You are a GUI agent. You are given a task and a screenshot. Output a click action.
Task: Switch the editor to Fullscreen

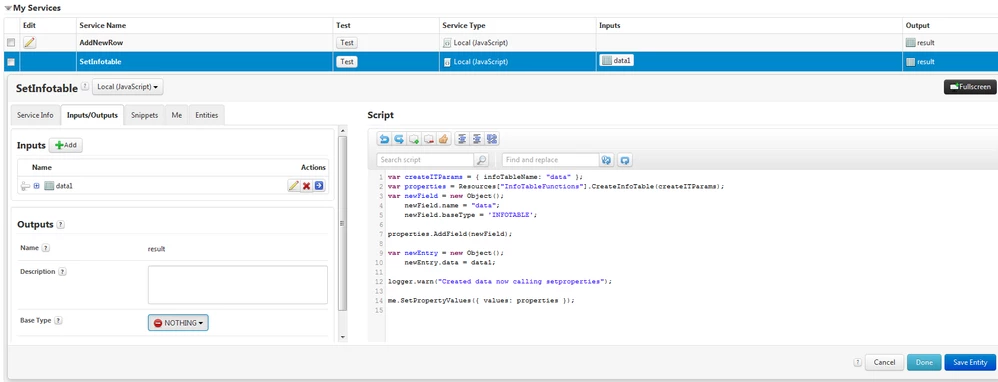coord(970,87)
